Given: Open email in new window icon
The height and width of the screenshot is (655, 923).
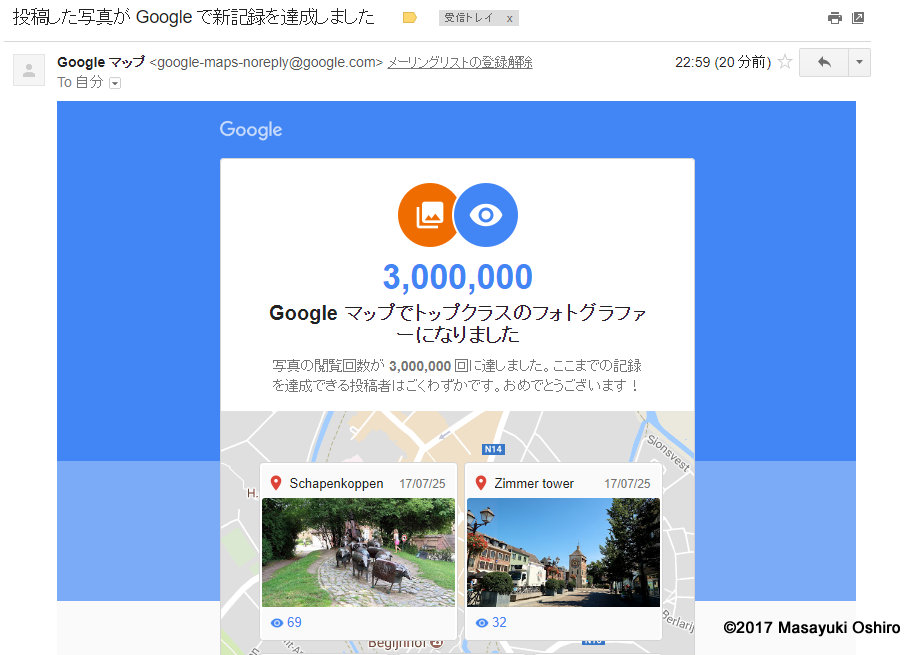Looking at the screenshot, I should pos(858,18).
